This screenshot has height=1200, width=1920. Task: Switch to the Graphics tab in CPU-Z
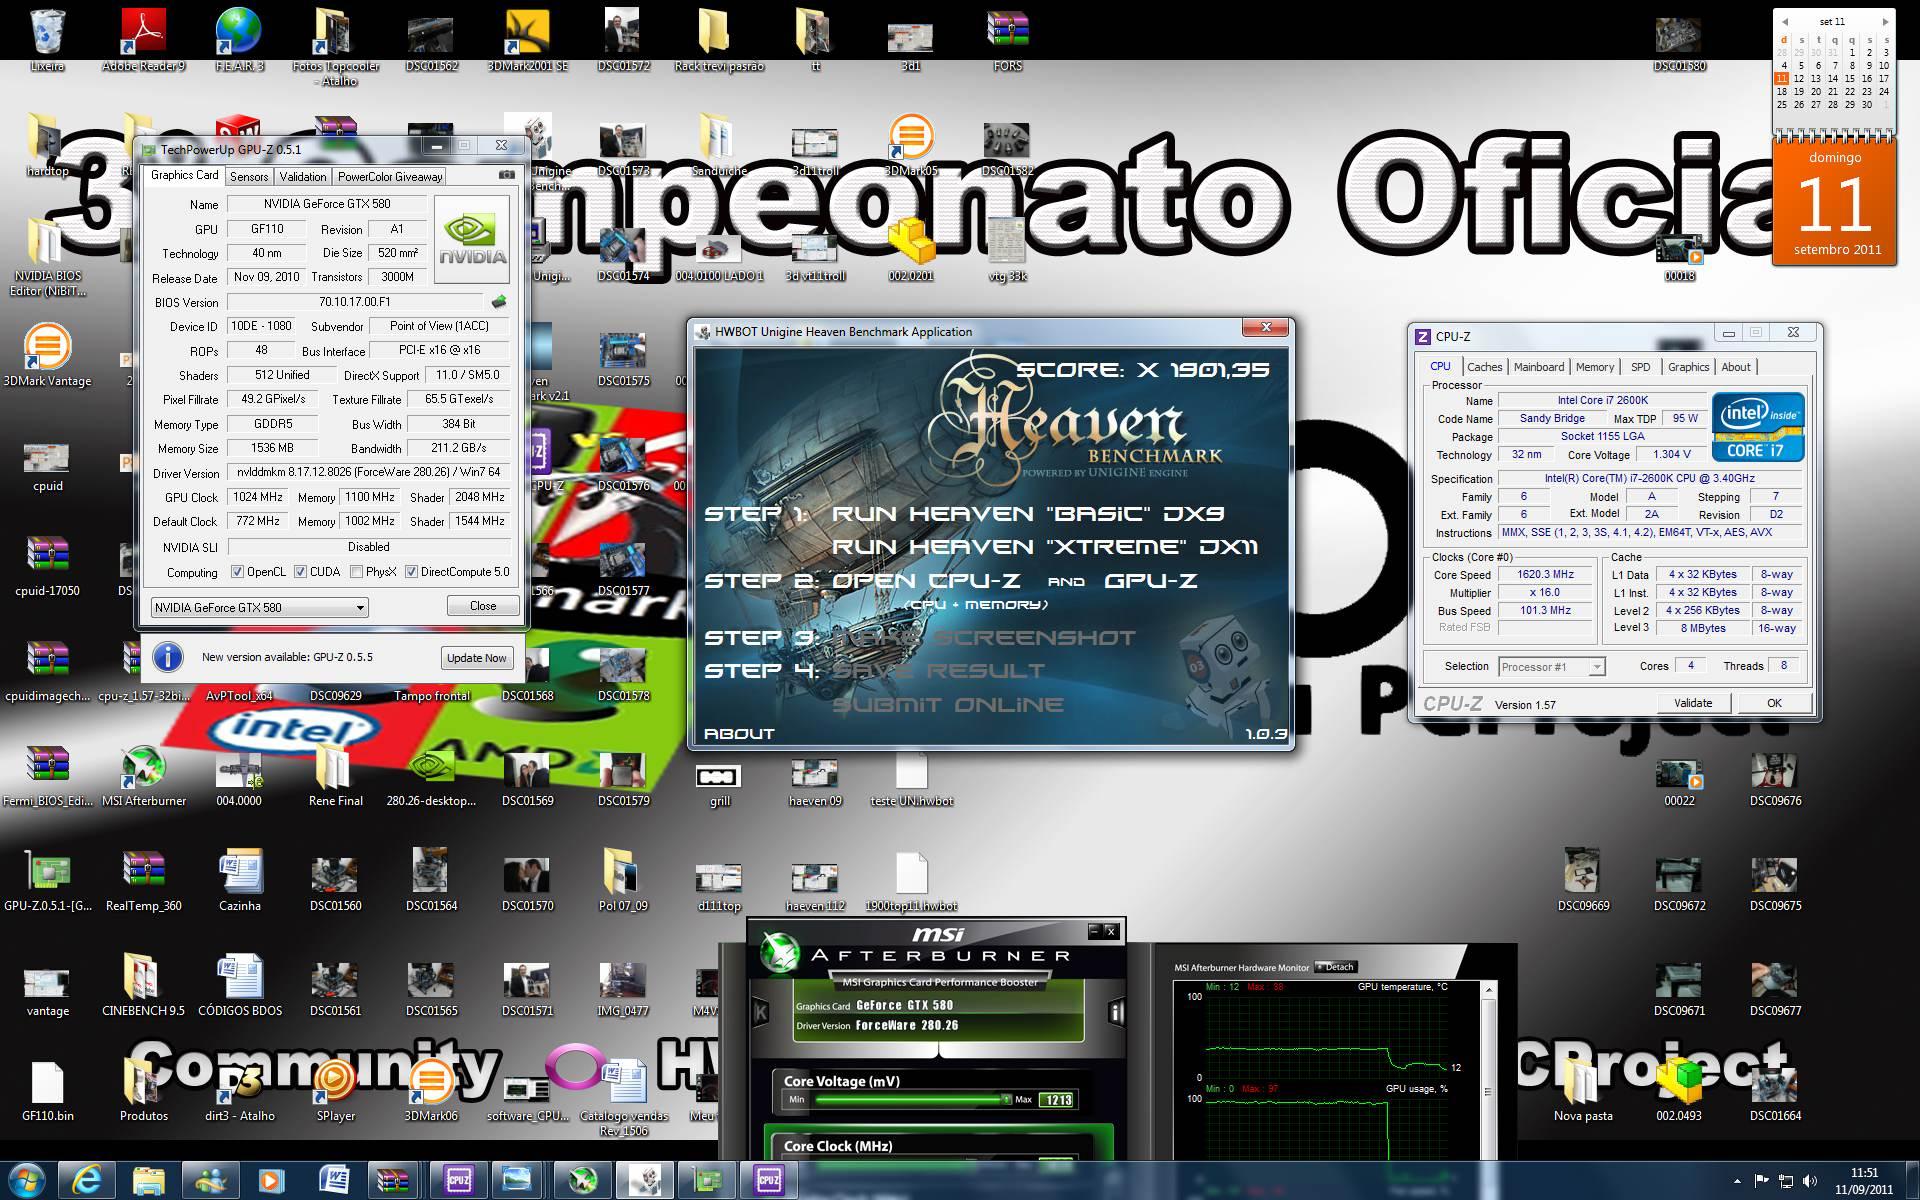1688,367
